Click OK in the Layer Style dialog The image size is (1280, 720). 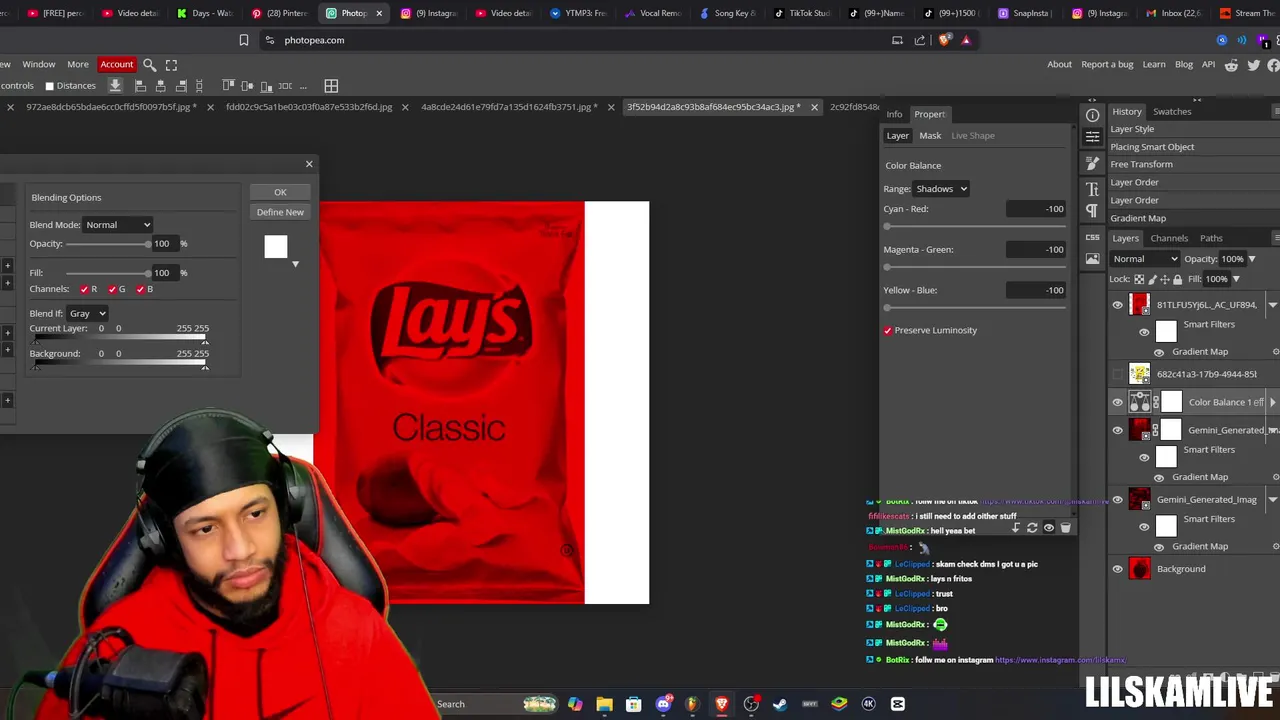[280, 192]
